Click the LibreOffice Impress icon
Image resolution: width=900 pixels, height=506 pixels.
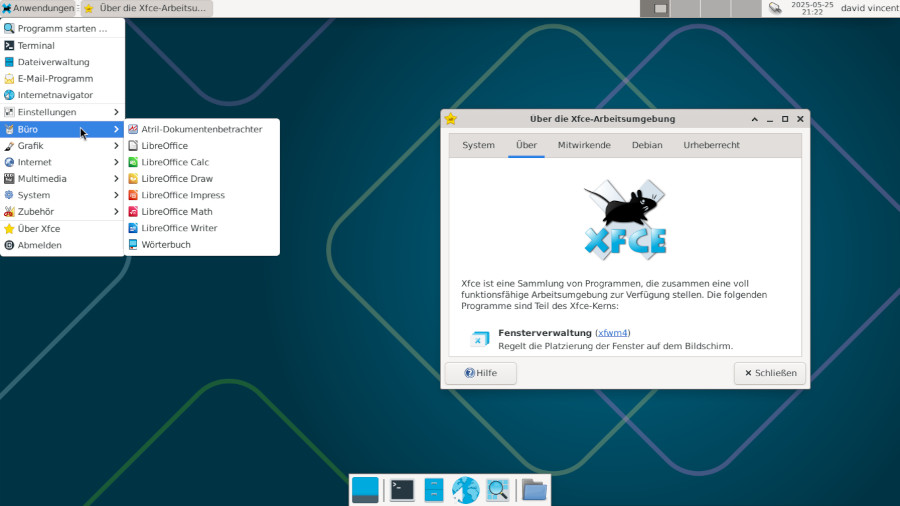pyautogui.click(x=133, y=195)
